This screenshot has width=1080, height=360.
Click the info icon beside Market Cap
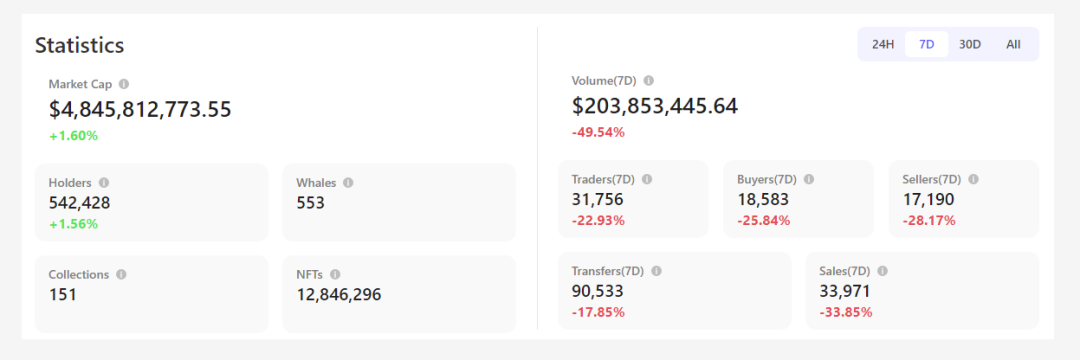(124, 84)
